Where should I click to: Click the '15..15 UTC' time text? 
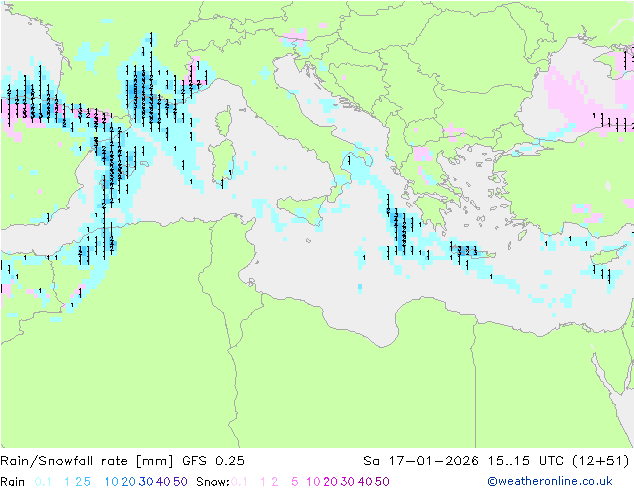[525, 461]
